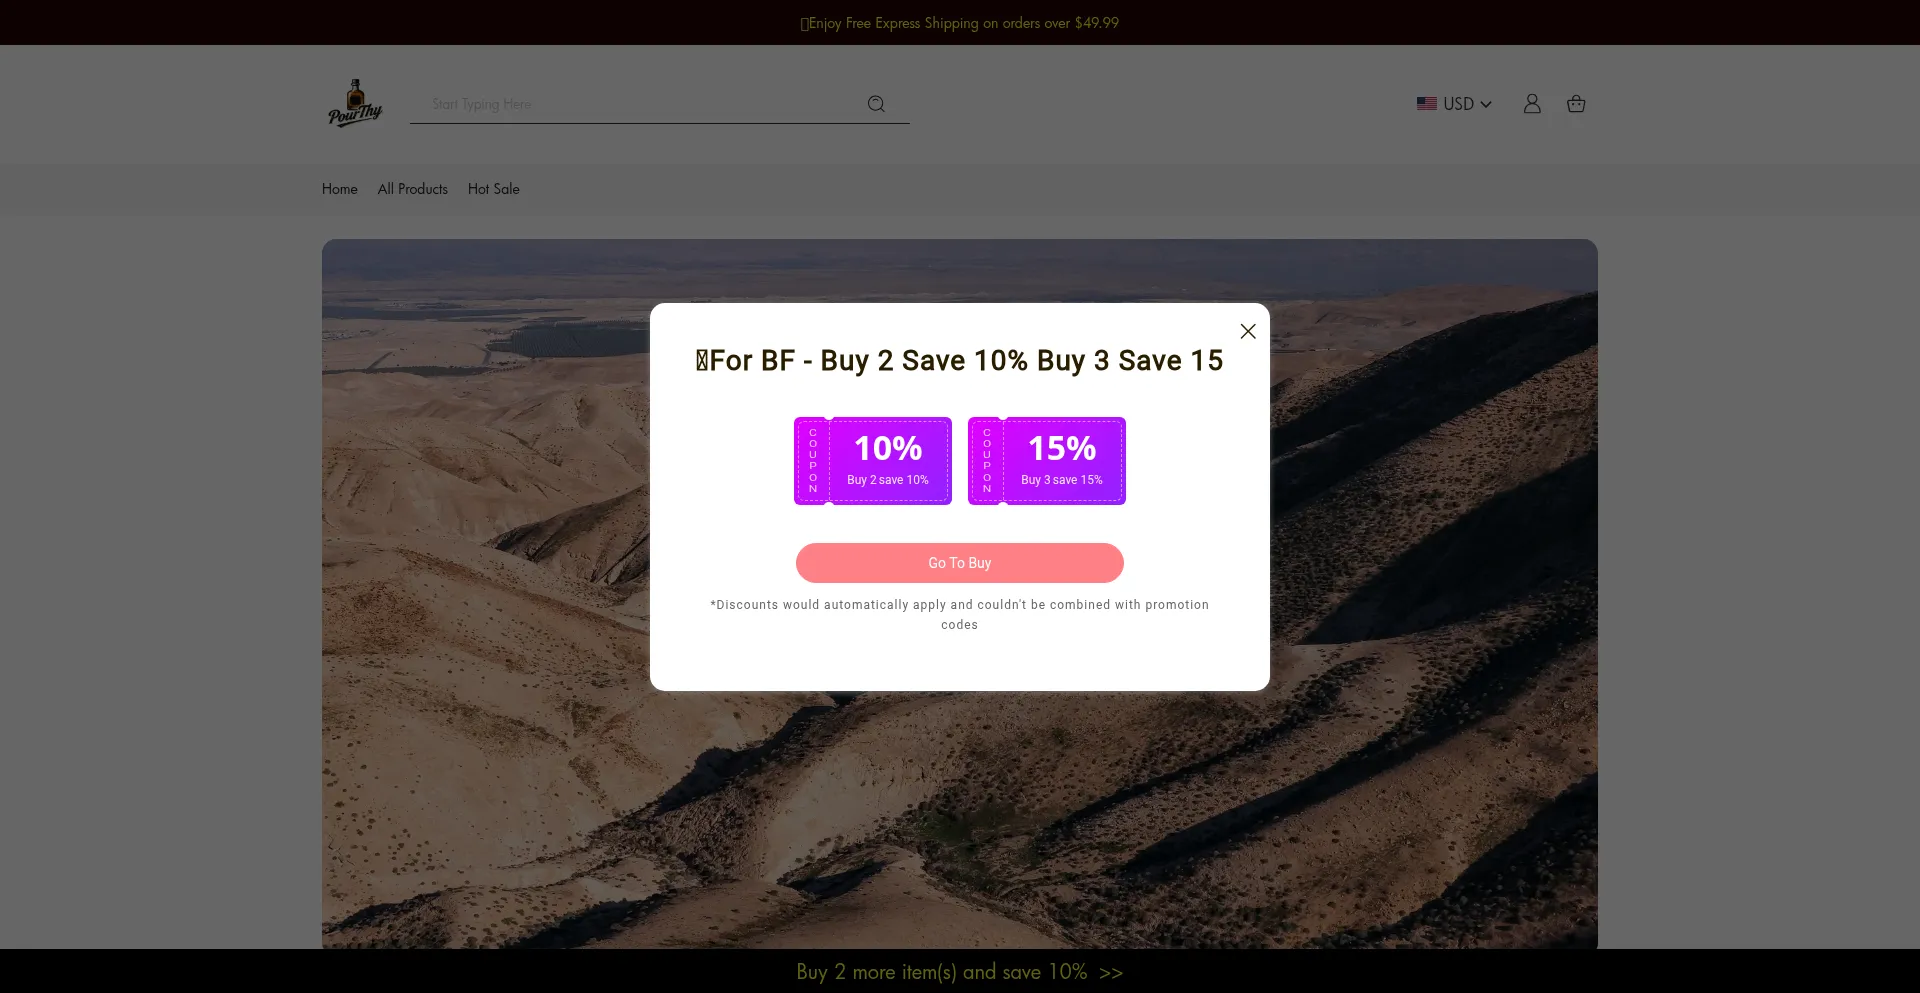Click the Go To Buy button
Image resolution: width=1920 pixels, height=993 pixels.
[960, 563]
